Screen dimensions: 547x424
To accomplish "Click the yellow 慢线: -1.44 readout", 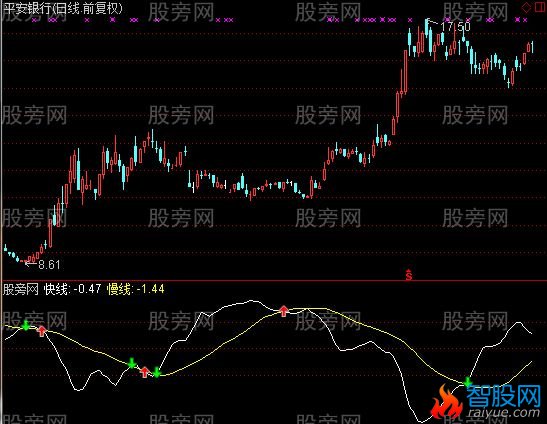I will click(x=136, y=289).
